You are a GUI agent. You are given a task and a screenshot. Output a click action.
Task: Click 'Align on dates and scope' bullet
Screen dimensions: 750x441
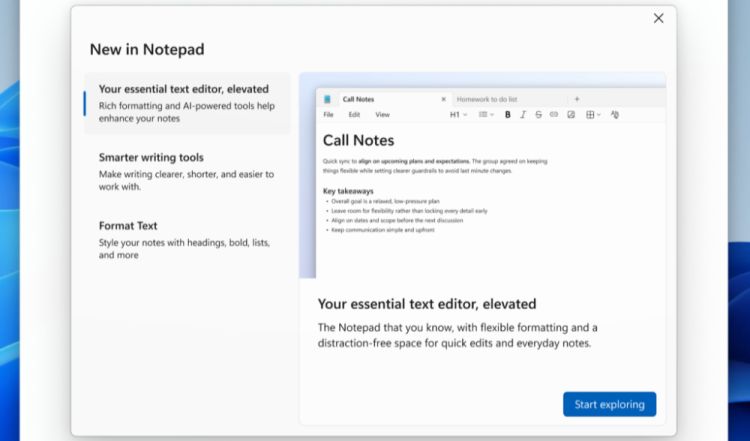click(397, 220)
